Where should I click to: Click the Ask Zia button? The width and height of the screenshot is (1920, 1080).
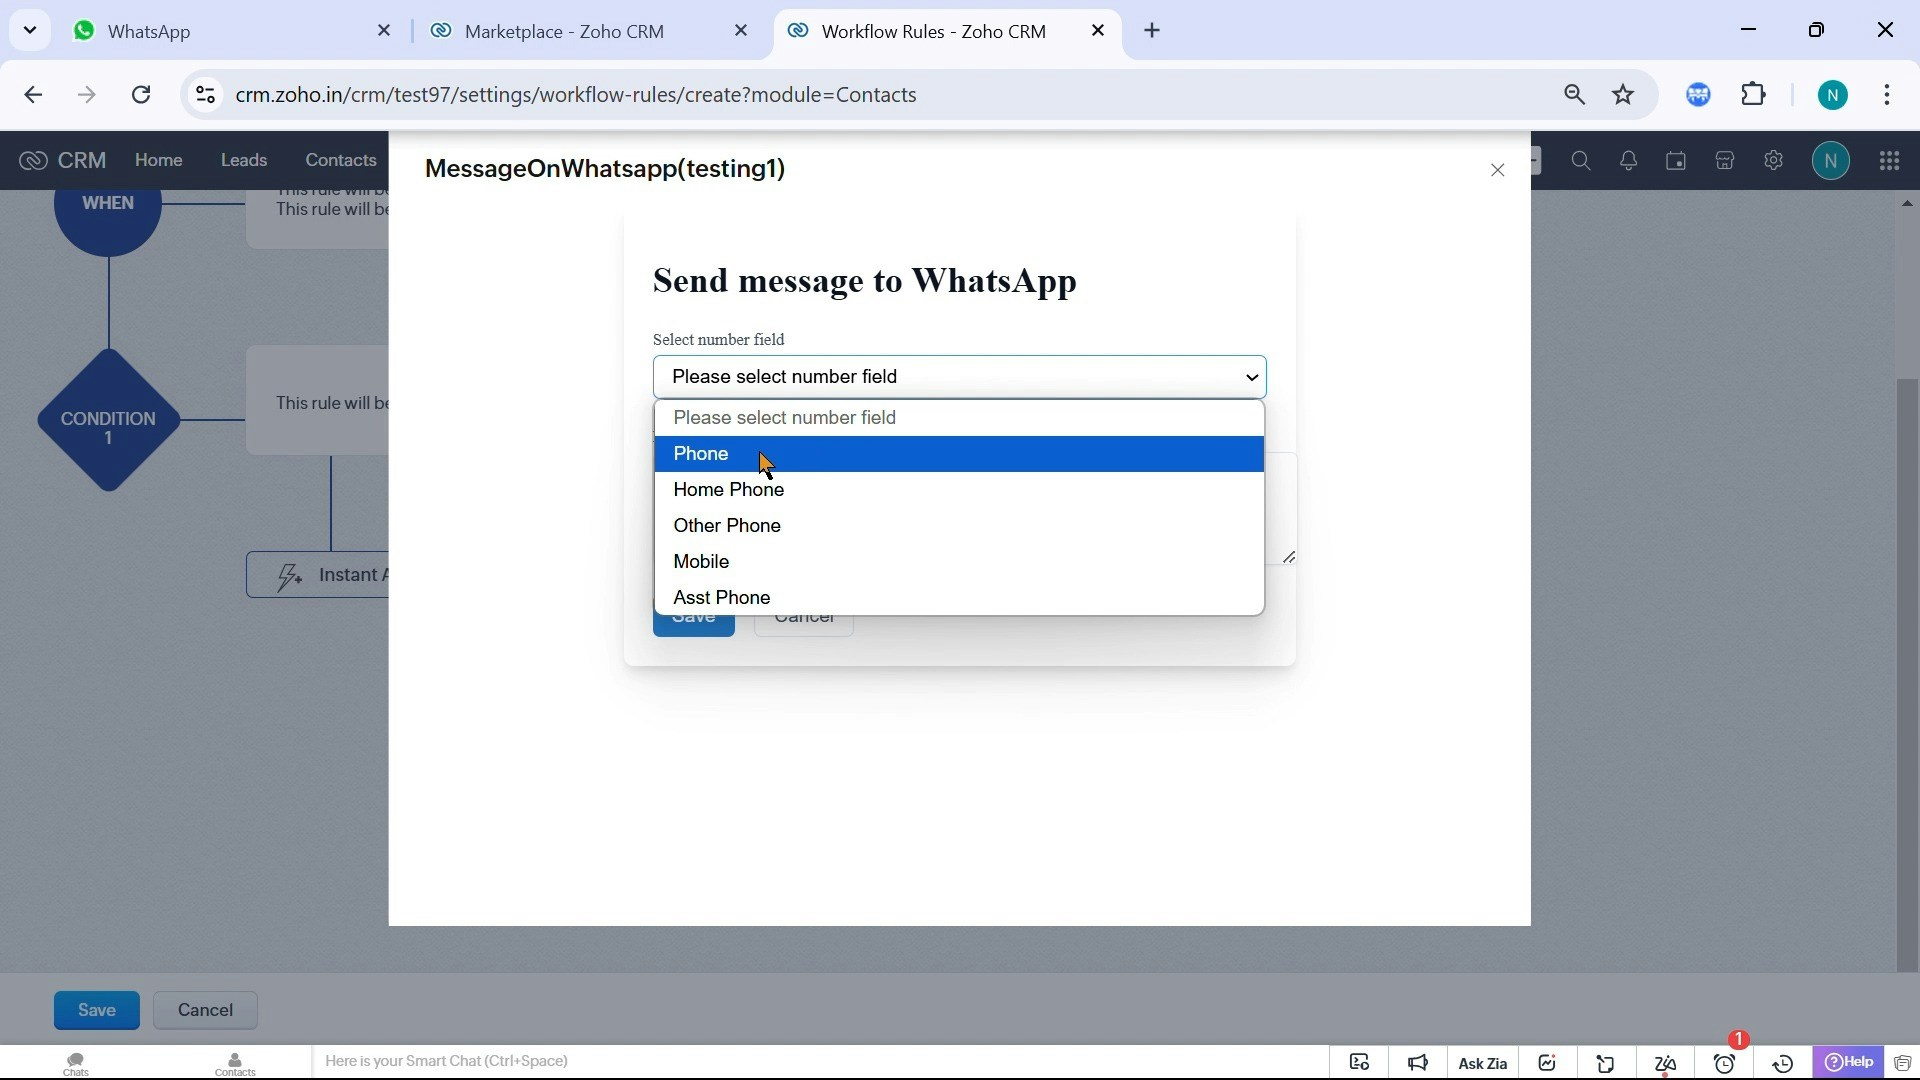(1482, 1064)
